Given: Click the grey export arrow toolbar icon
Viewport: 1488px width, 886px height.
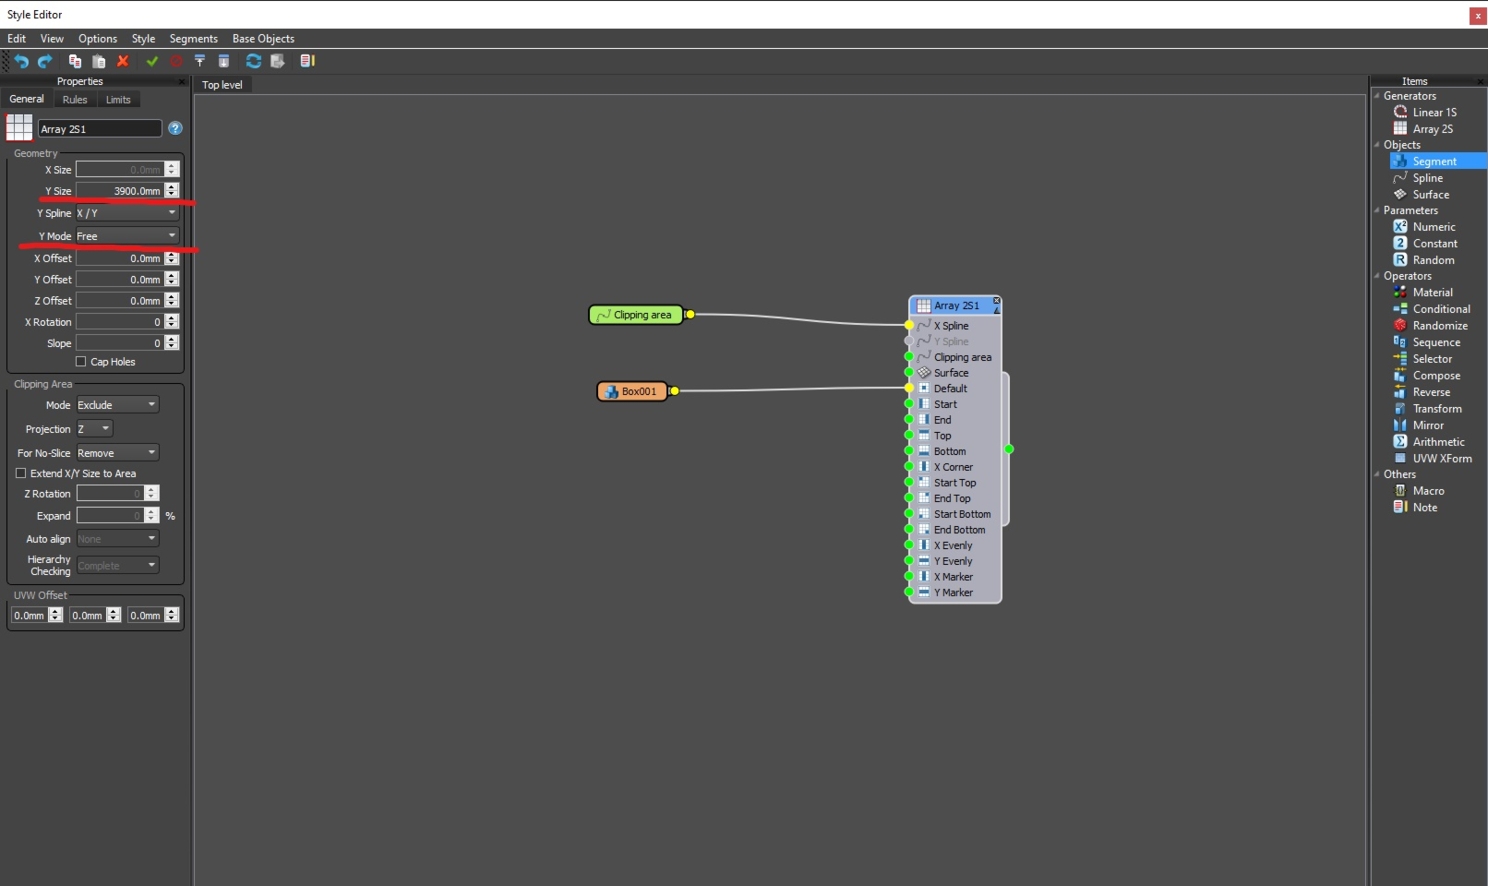Looking at the screenshot, I should [x=278, y=62].
